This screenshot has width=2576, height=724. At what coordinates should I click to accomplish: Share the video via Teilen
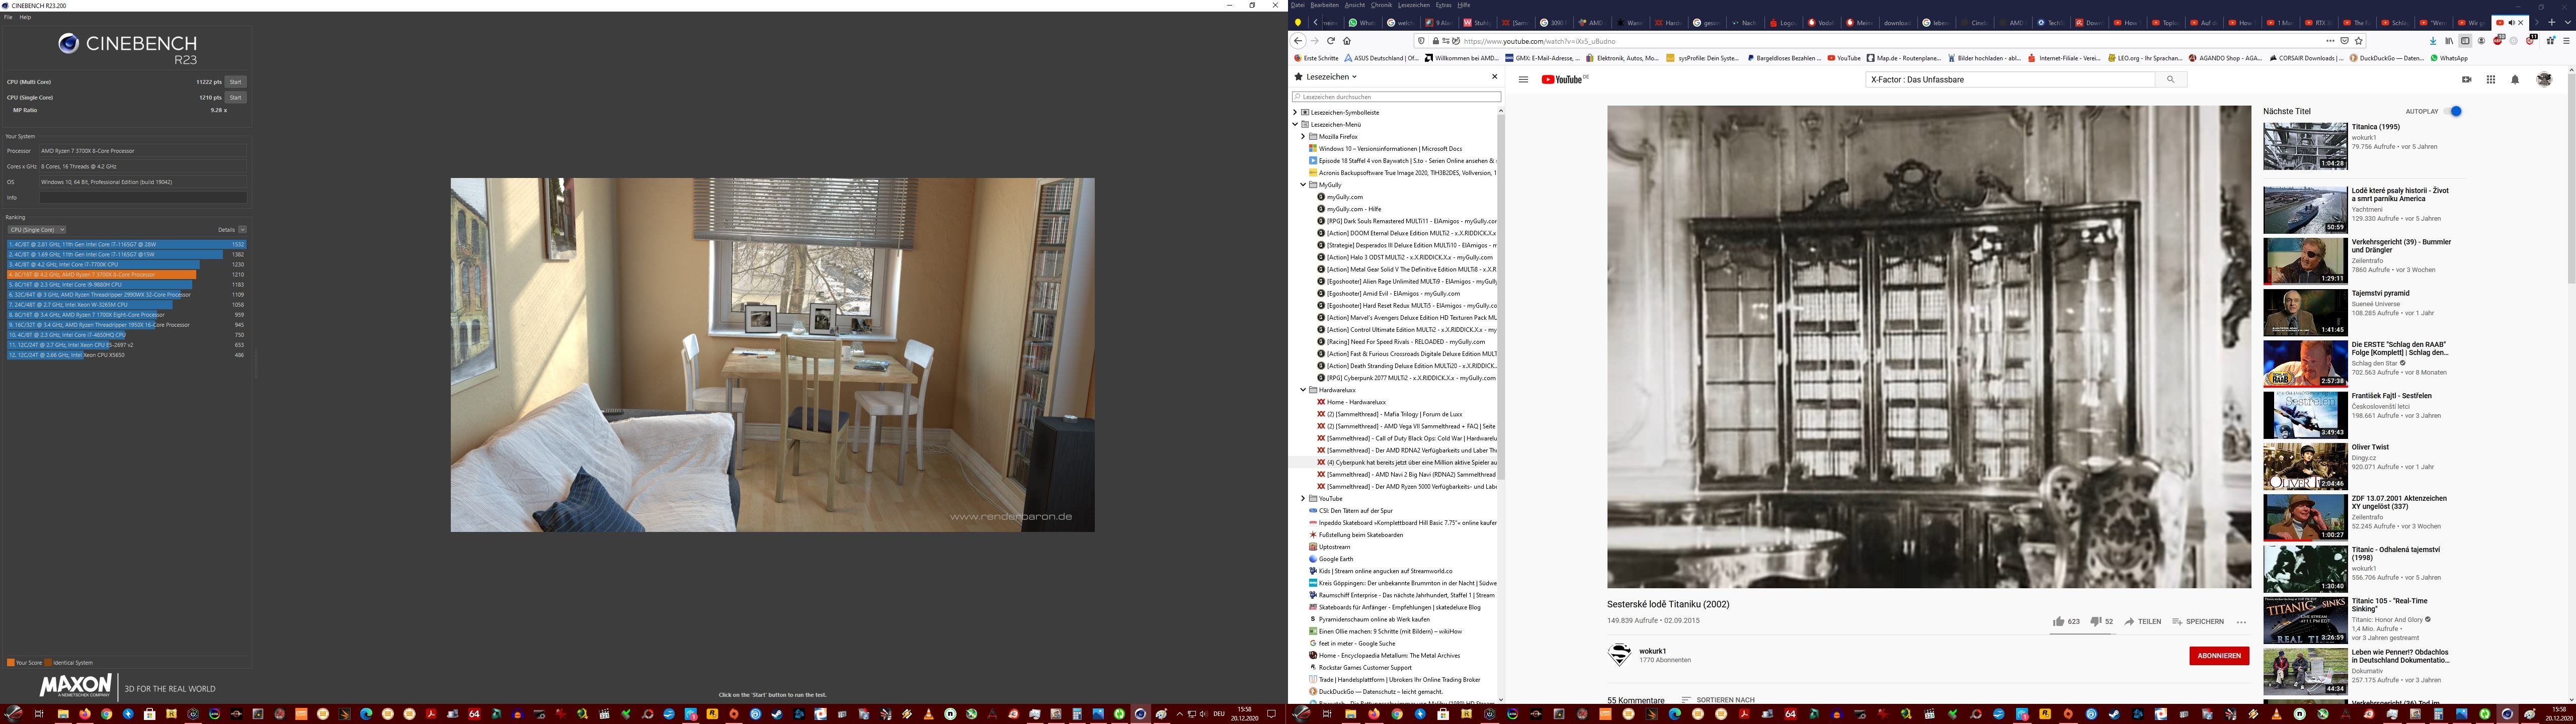[x=2143, y=621]
